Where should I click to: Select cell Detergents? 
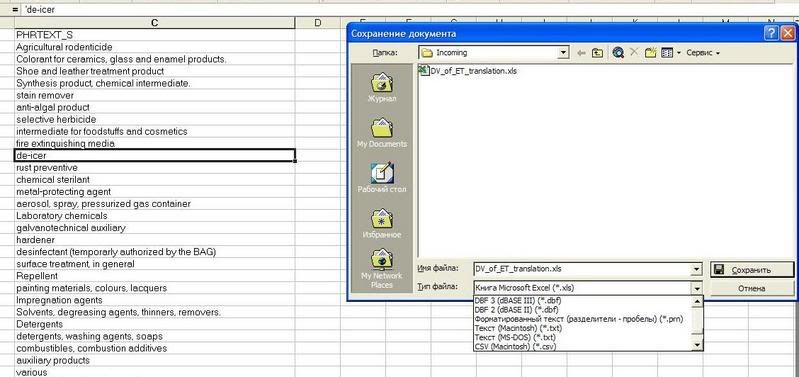[x=154, y=324]
